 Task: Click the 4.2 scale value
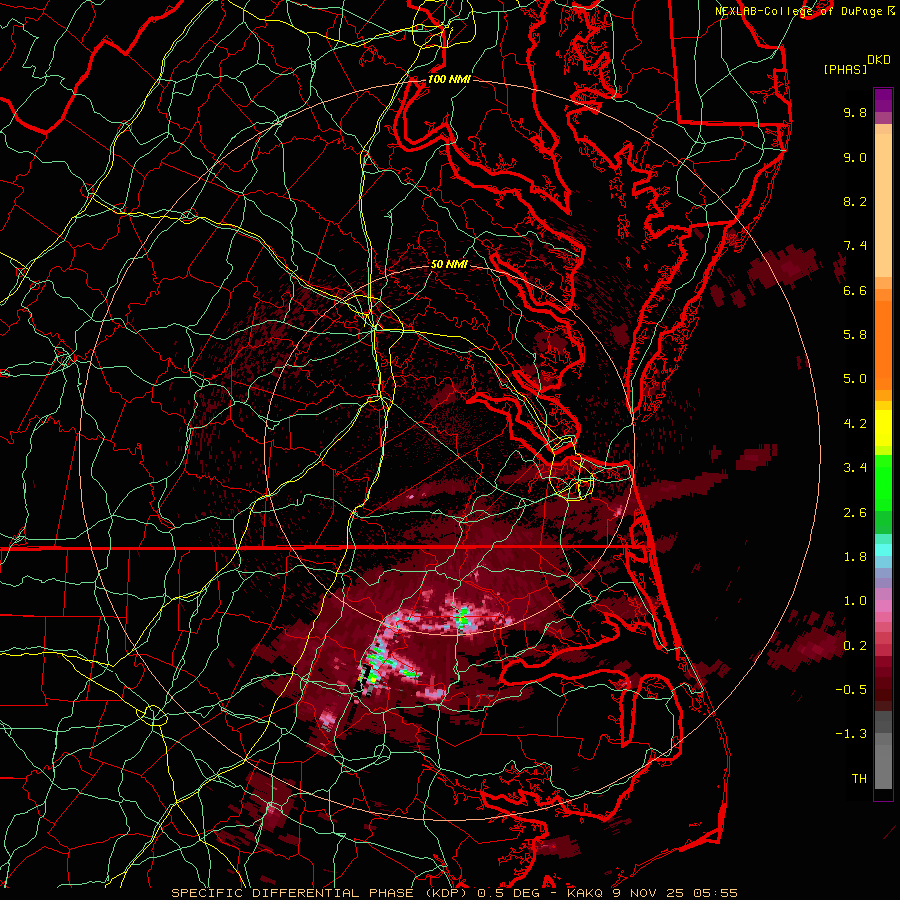tap(855, 424)
